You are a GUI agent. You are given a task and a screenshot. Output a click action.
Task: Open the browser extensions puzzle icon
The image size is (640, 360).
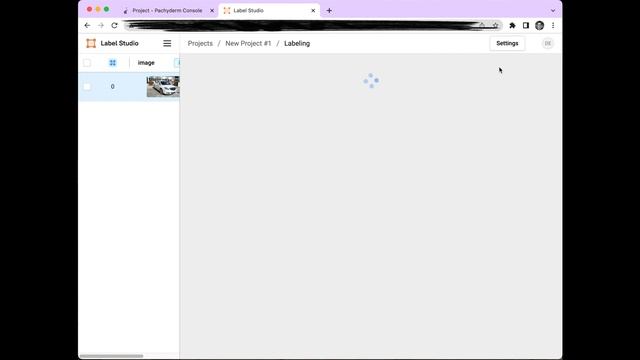pos(512,25)
